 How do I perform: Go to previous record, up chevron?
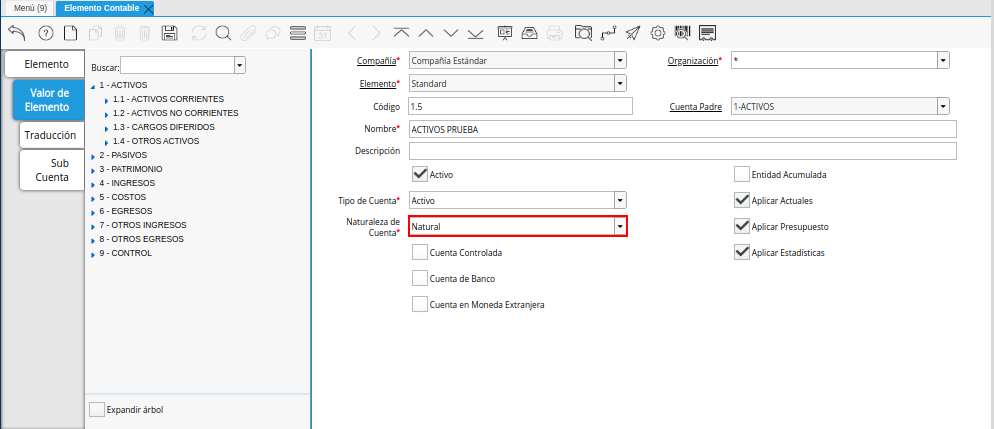(x=426, y=33)
